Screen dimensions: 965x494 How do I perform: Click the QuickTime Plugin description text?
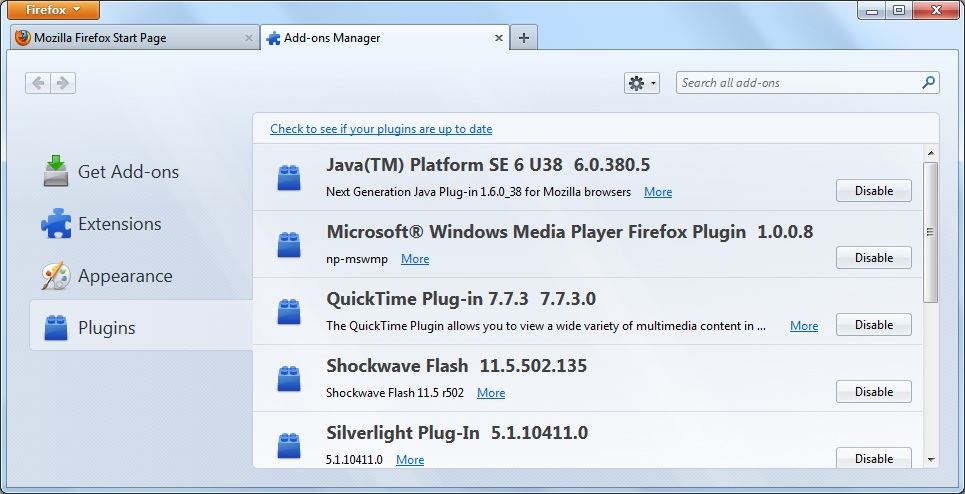(x=546, y=326)
